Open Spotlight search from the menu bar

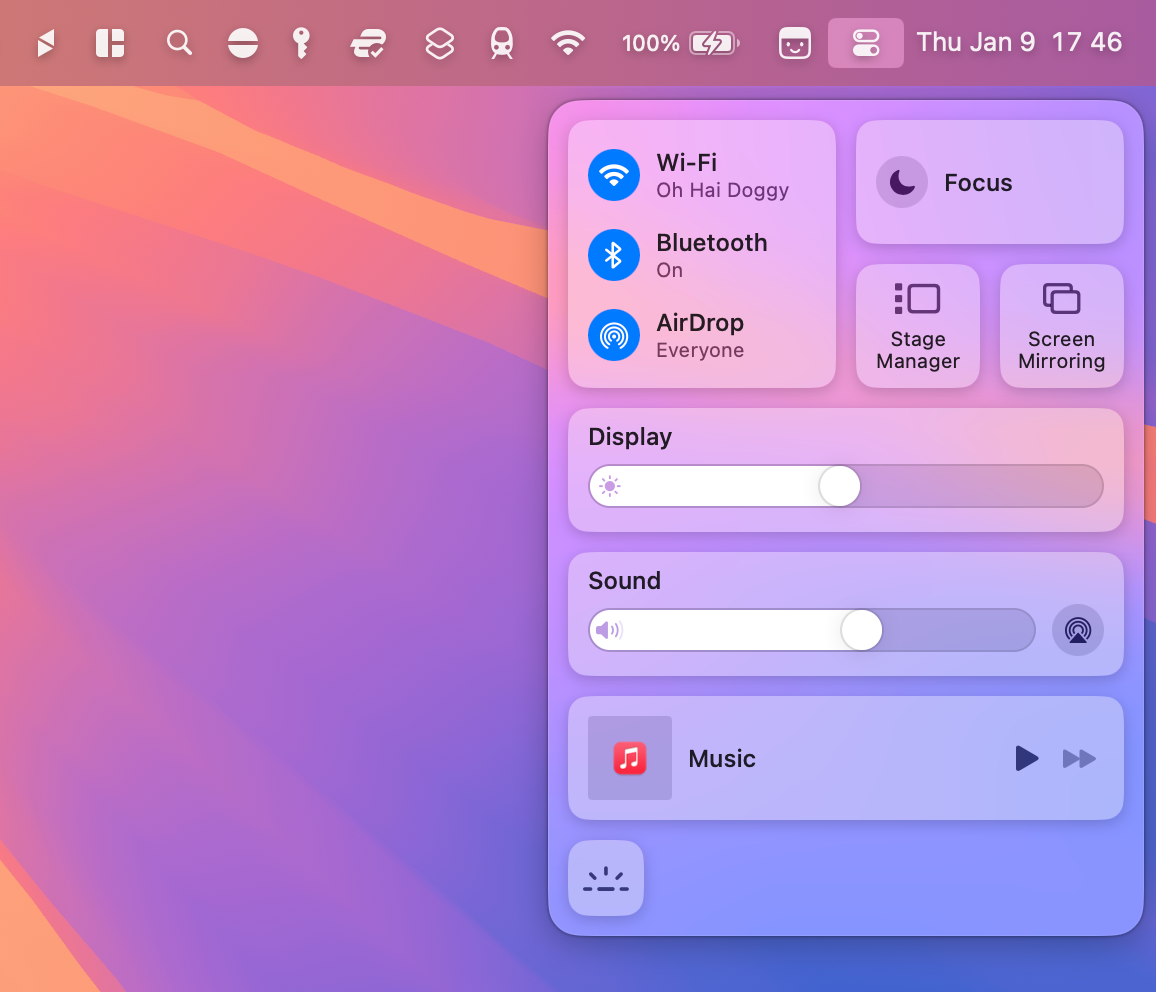pyautogui.click(x=179, y=42)
